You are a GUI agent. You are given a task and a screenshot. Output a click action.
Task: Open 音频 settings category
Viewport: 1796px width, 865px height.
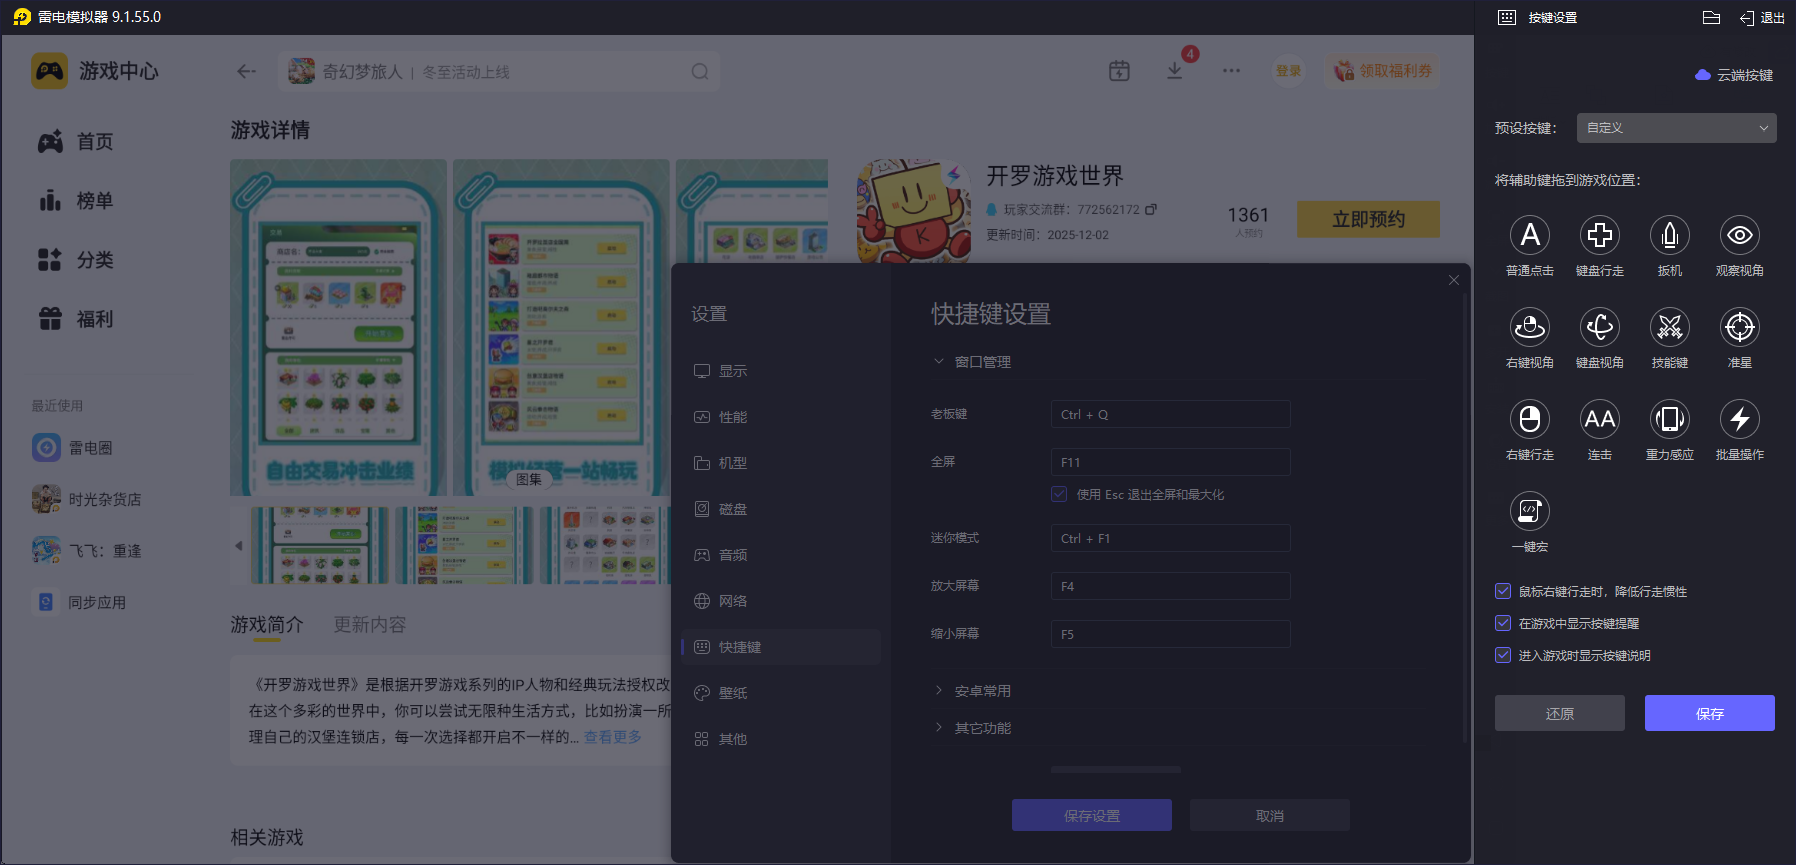coord(781,555)
